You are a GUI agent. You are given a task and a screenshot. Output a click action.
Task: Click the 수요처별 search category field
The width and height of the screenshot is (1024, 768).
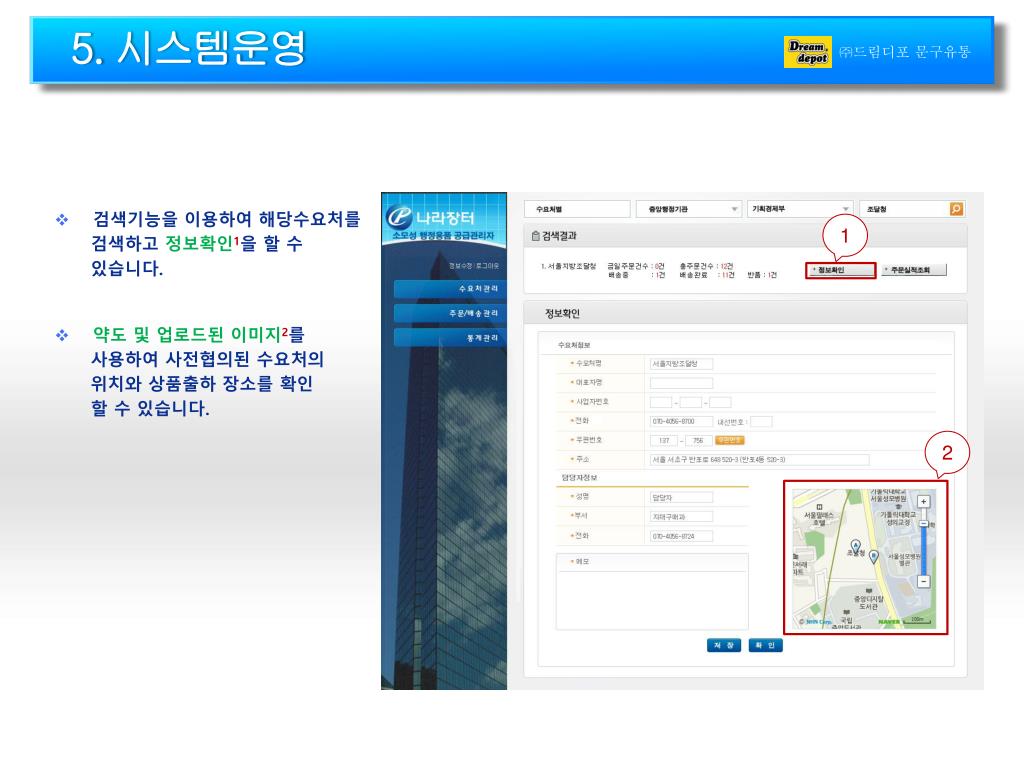577,209
